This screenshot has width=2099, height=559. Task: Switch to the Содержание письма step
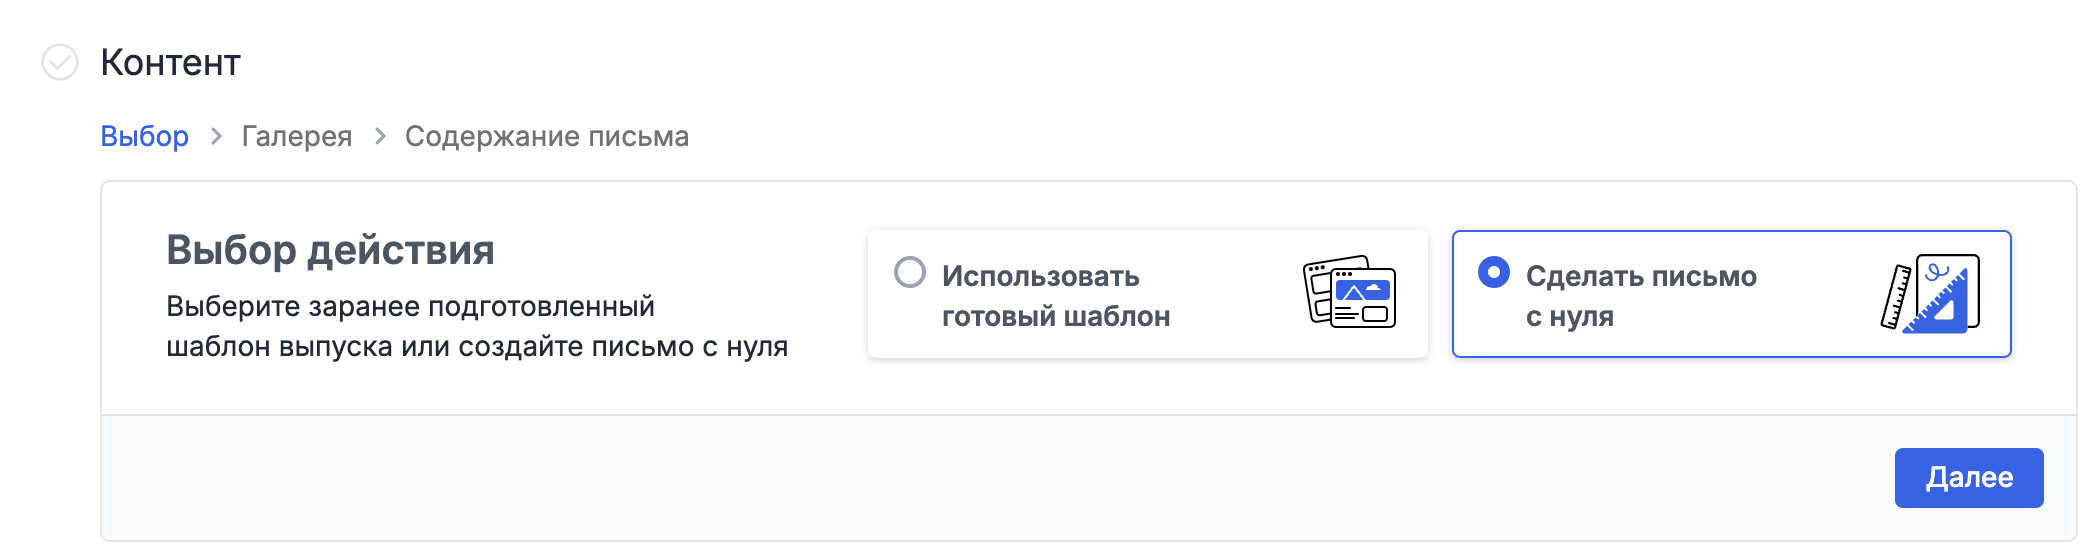tap(547, 136)
